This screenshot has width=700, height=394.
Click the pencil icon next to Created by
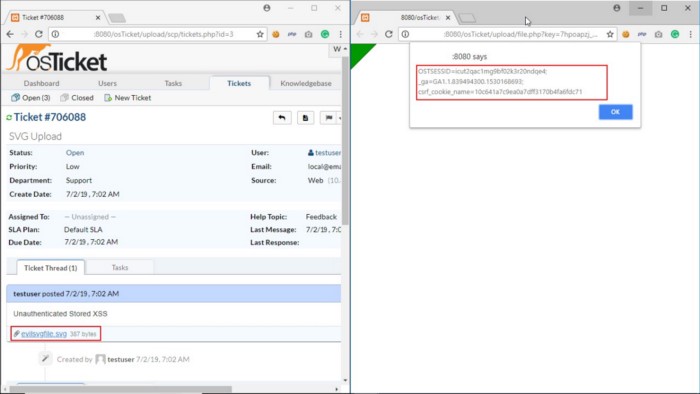point(45,358)
